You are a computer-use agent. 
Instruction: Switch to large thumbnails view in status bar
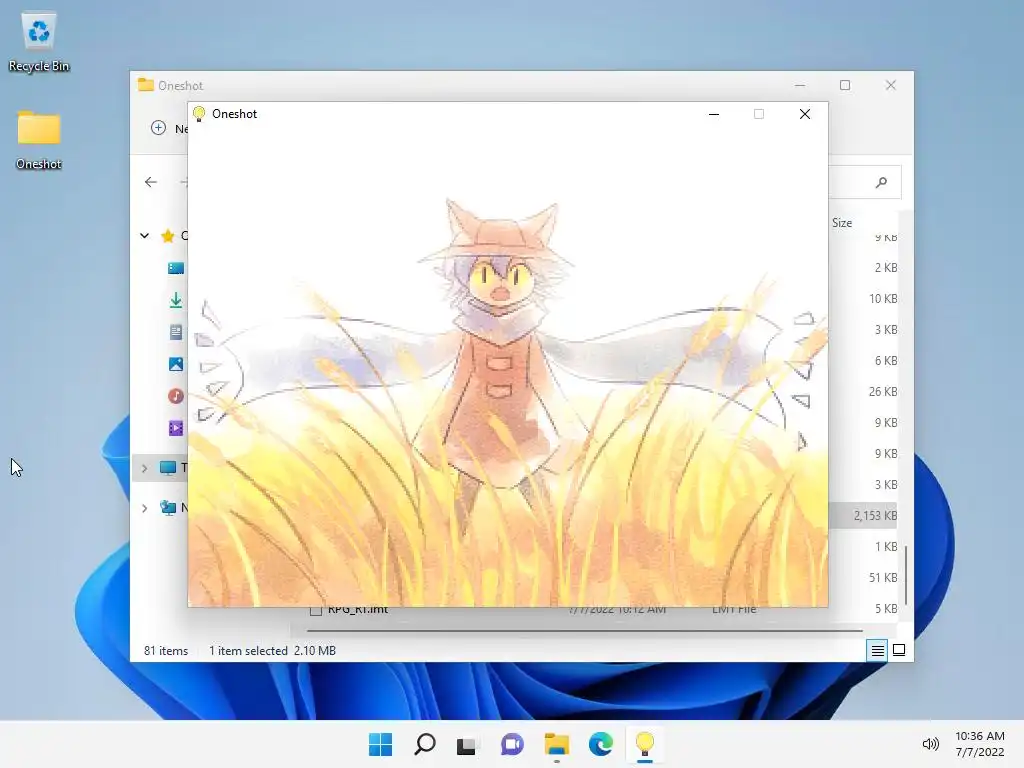899,650
